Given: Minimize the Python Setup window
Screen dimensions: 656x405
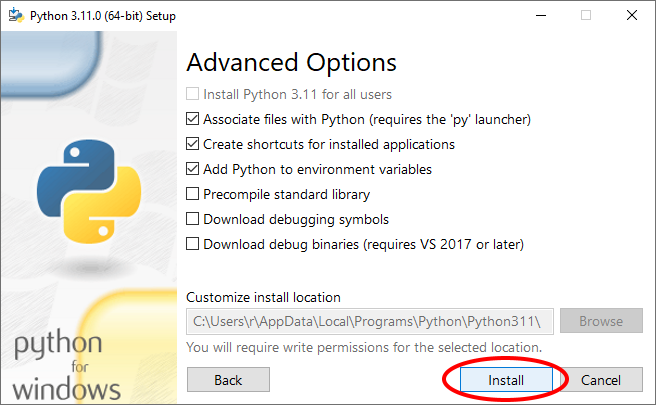Looking at the screenshot, I should tap(541, 15).
